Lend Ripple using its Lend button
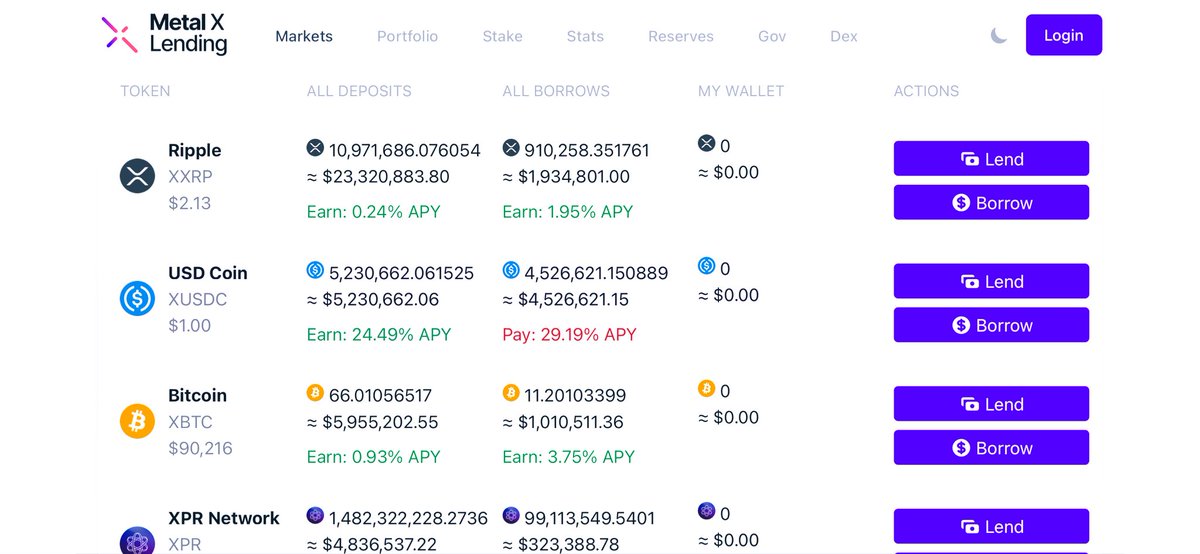1200x554 pixels. (x=991, y=159)
